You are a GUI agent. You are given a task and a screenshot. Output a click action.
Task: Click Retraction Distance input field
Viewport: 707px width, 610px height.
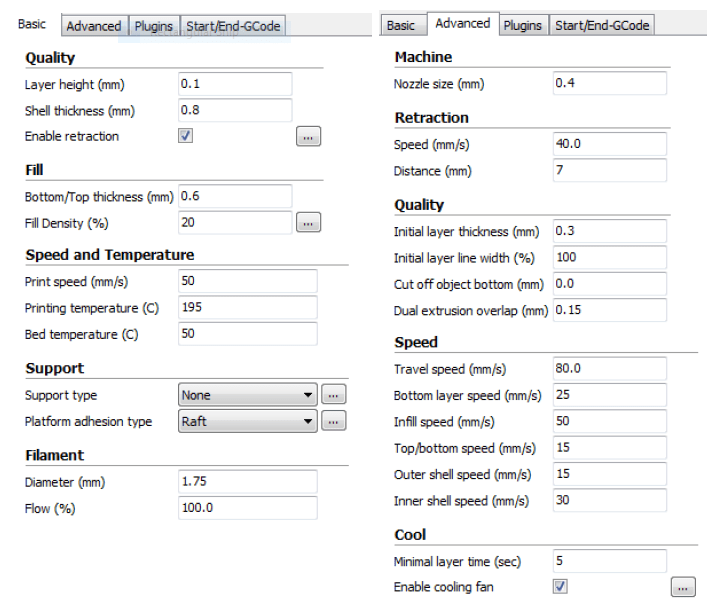tap(610, 170)
